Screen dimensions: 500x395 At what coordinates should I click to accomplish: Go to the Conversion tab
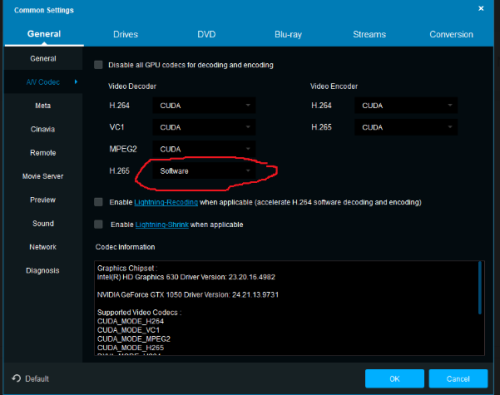[451, 34]
